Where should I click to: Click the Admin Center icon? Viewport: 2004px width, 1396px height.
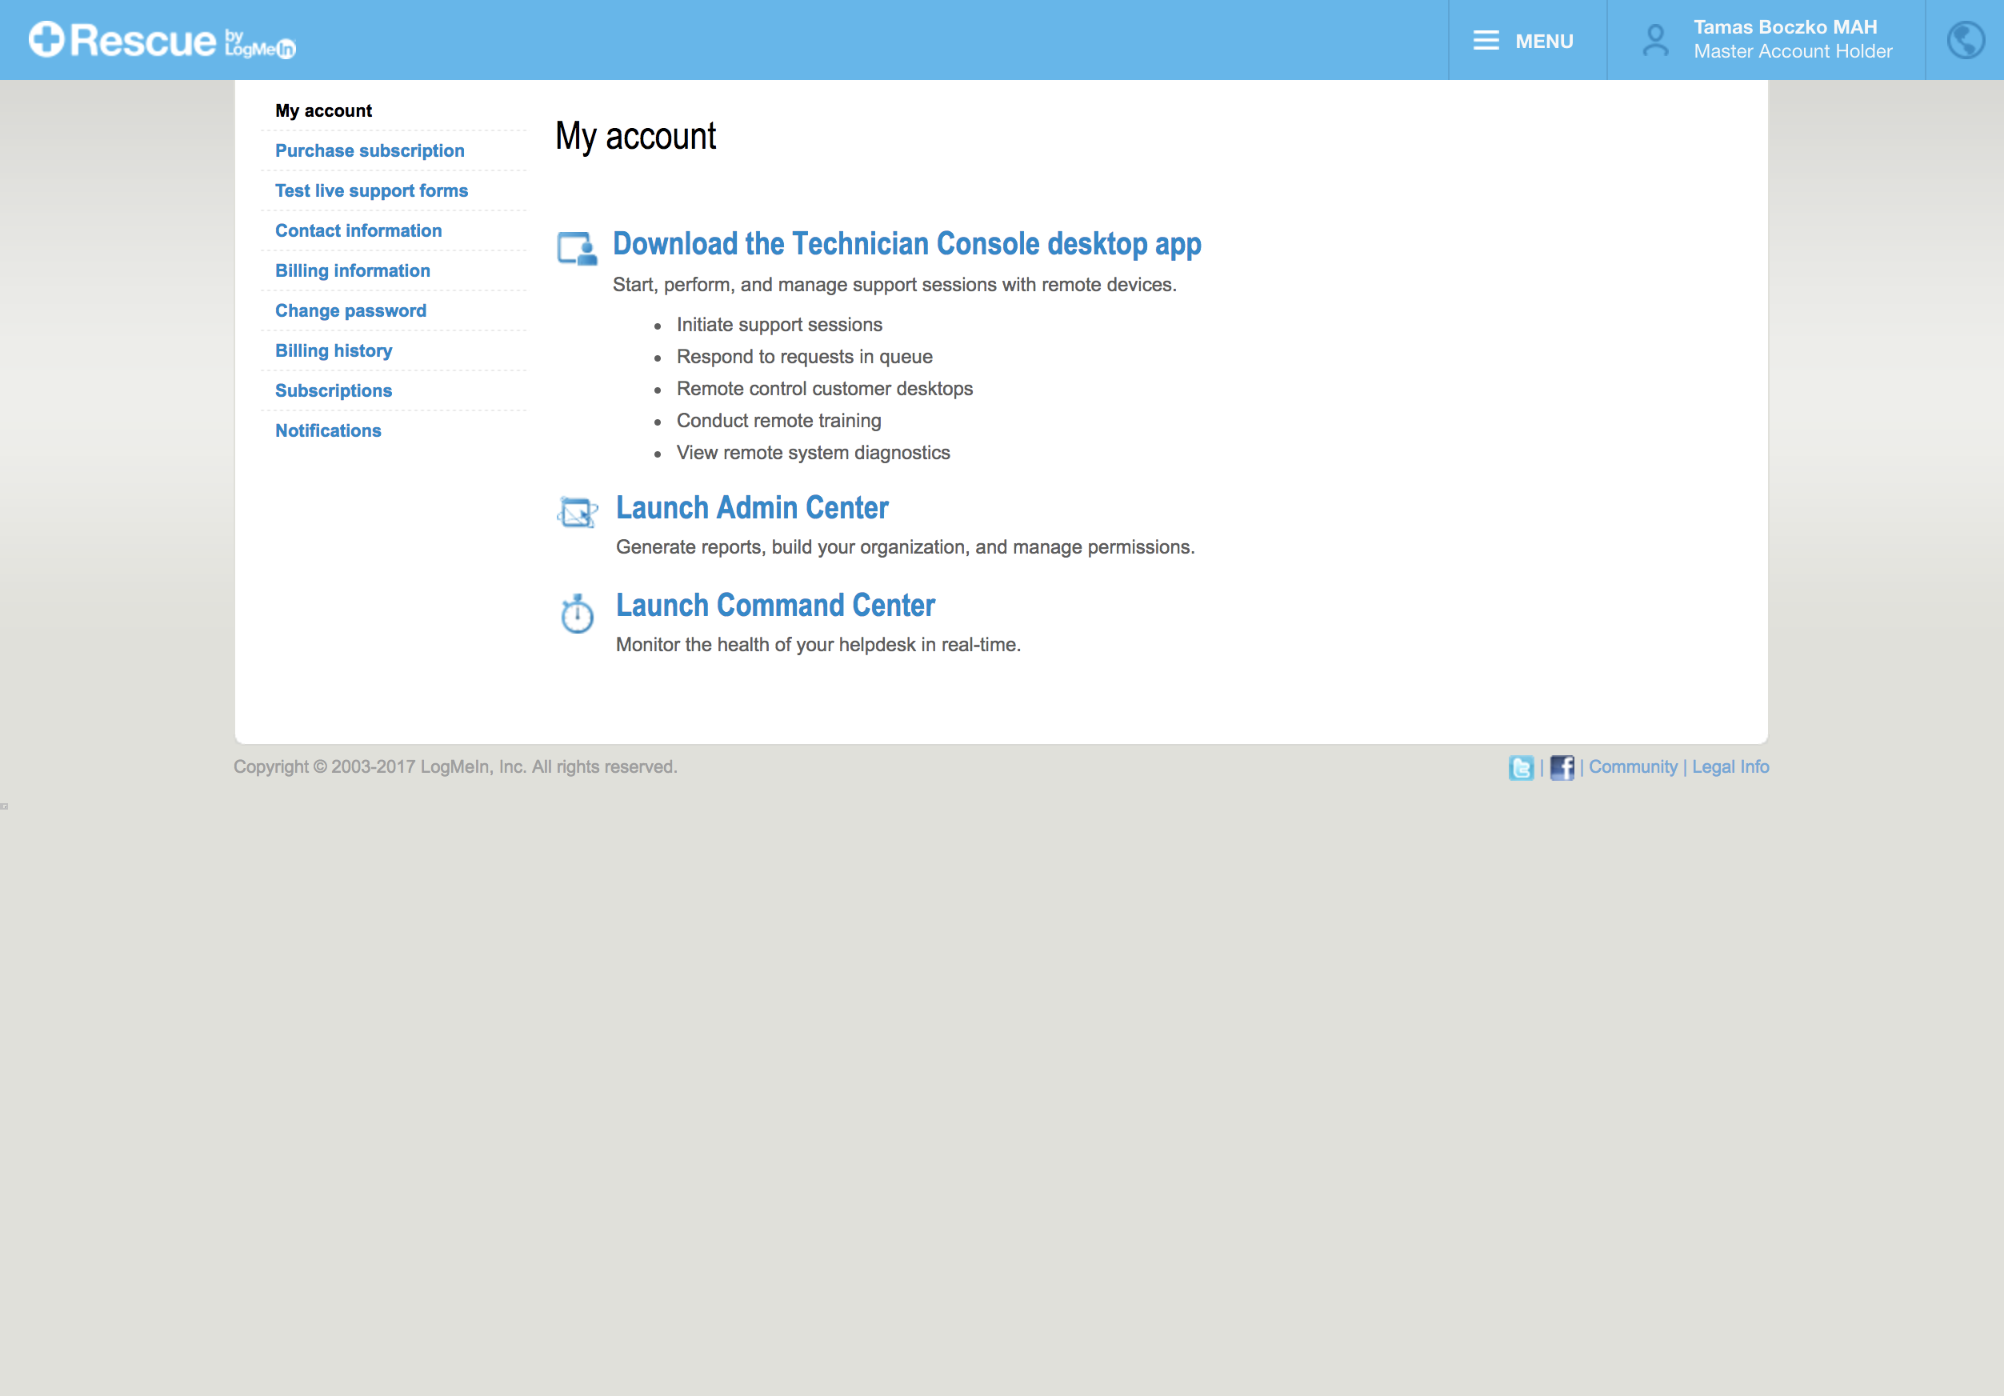(577, 511)
